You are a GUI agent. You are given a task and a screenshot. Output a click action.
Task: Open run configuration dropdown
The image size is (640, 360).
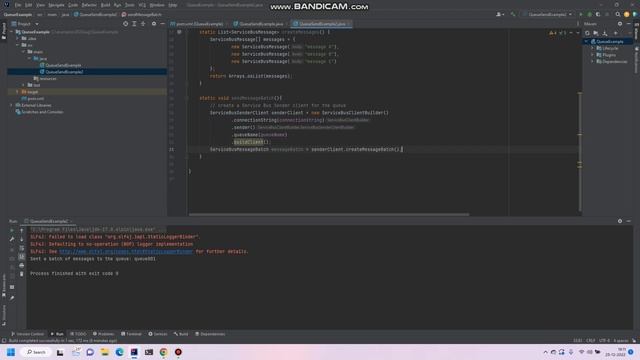(547, 14)
